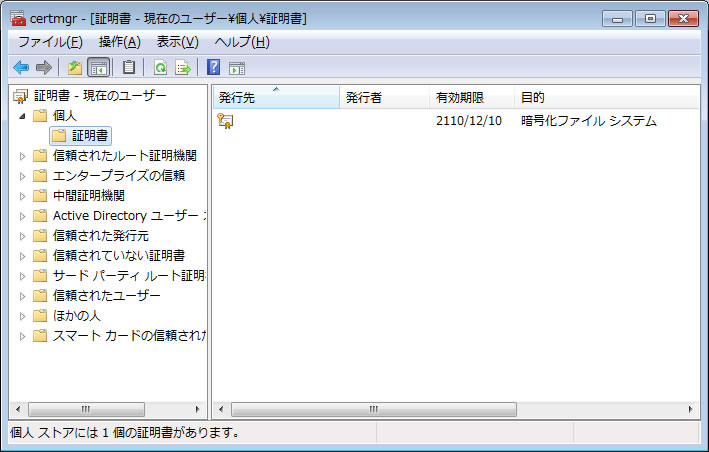Open the ファイル(F) menu
Image resolution: width=709 pixels, height=452 pixels.
[x=50, y=42]
